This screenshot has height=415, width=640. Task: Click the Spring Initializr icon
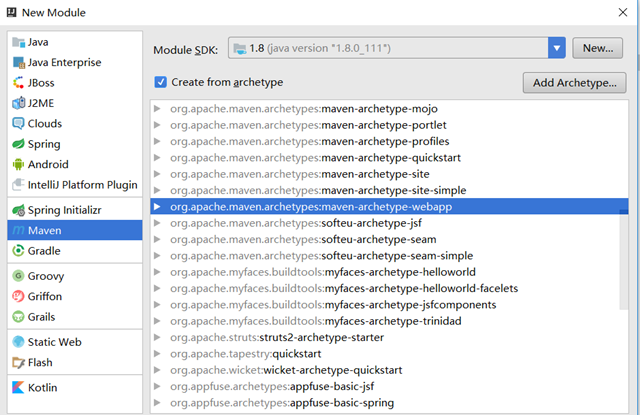point(18,210)
